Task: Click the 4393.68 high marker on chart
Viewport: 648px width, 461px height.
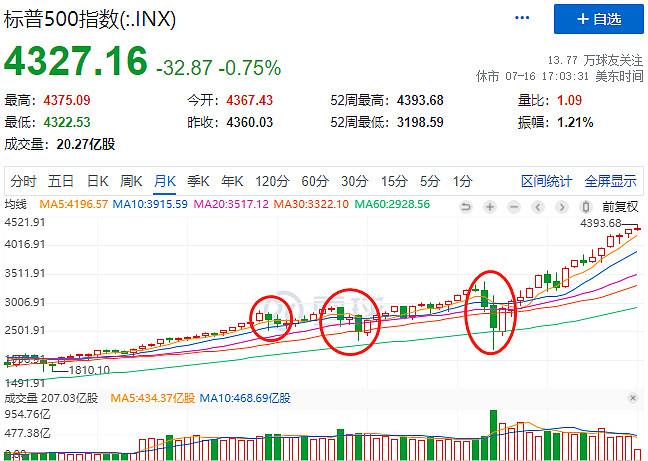Action: point(601,223)
